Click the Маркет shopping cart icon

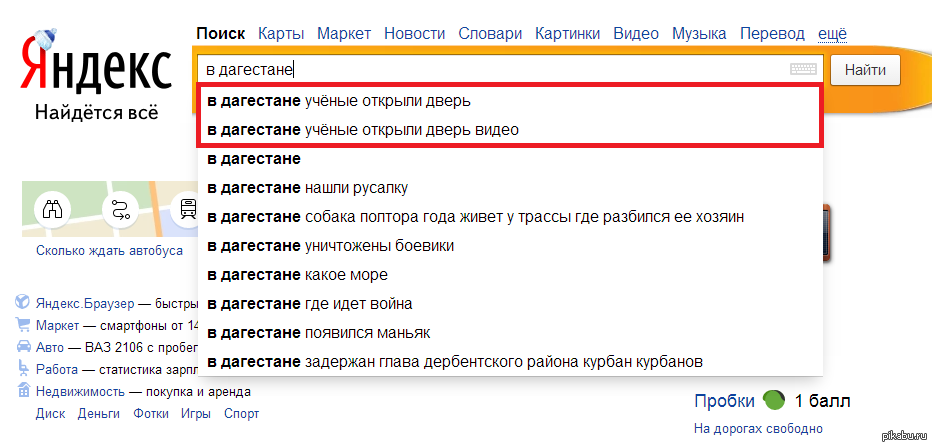(x=23, y=325)
